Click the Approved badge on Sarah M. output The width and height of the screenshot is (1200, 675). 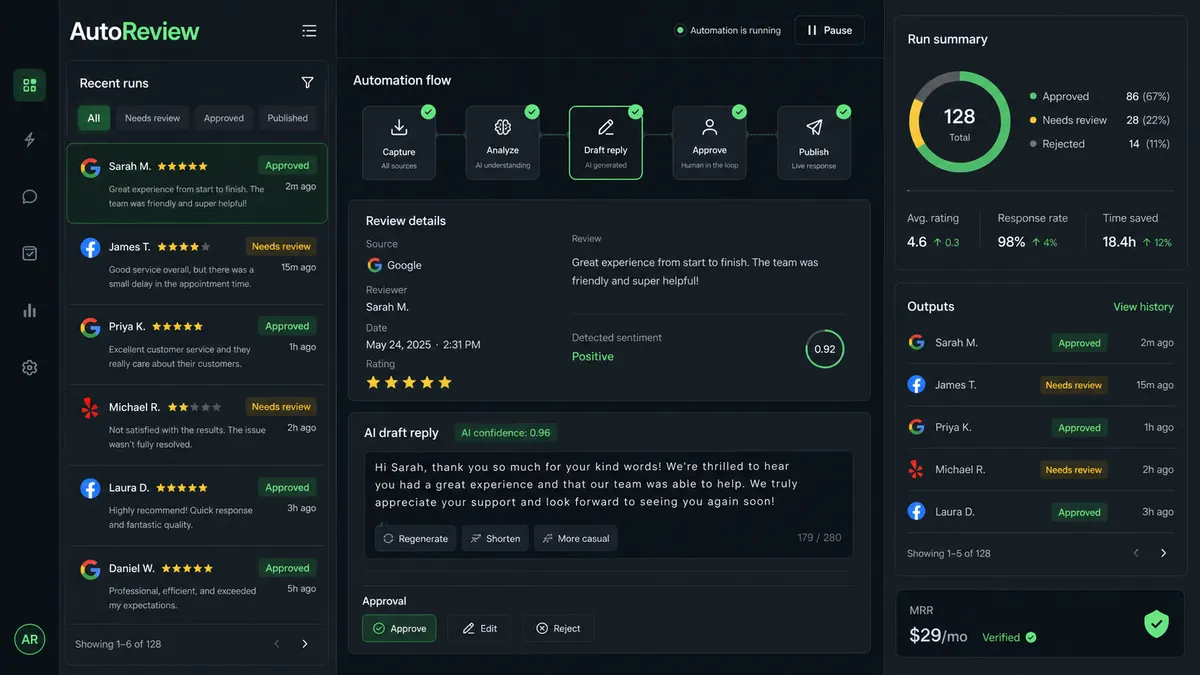coord(1079,343)
